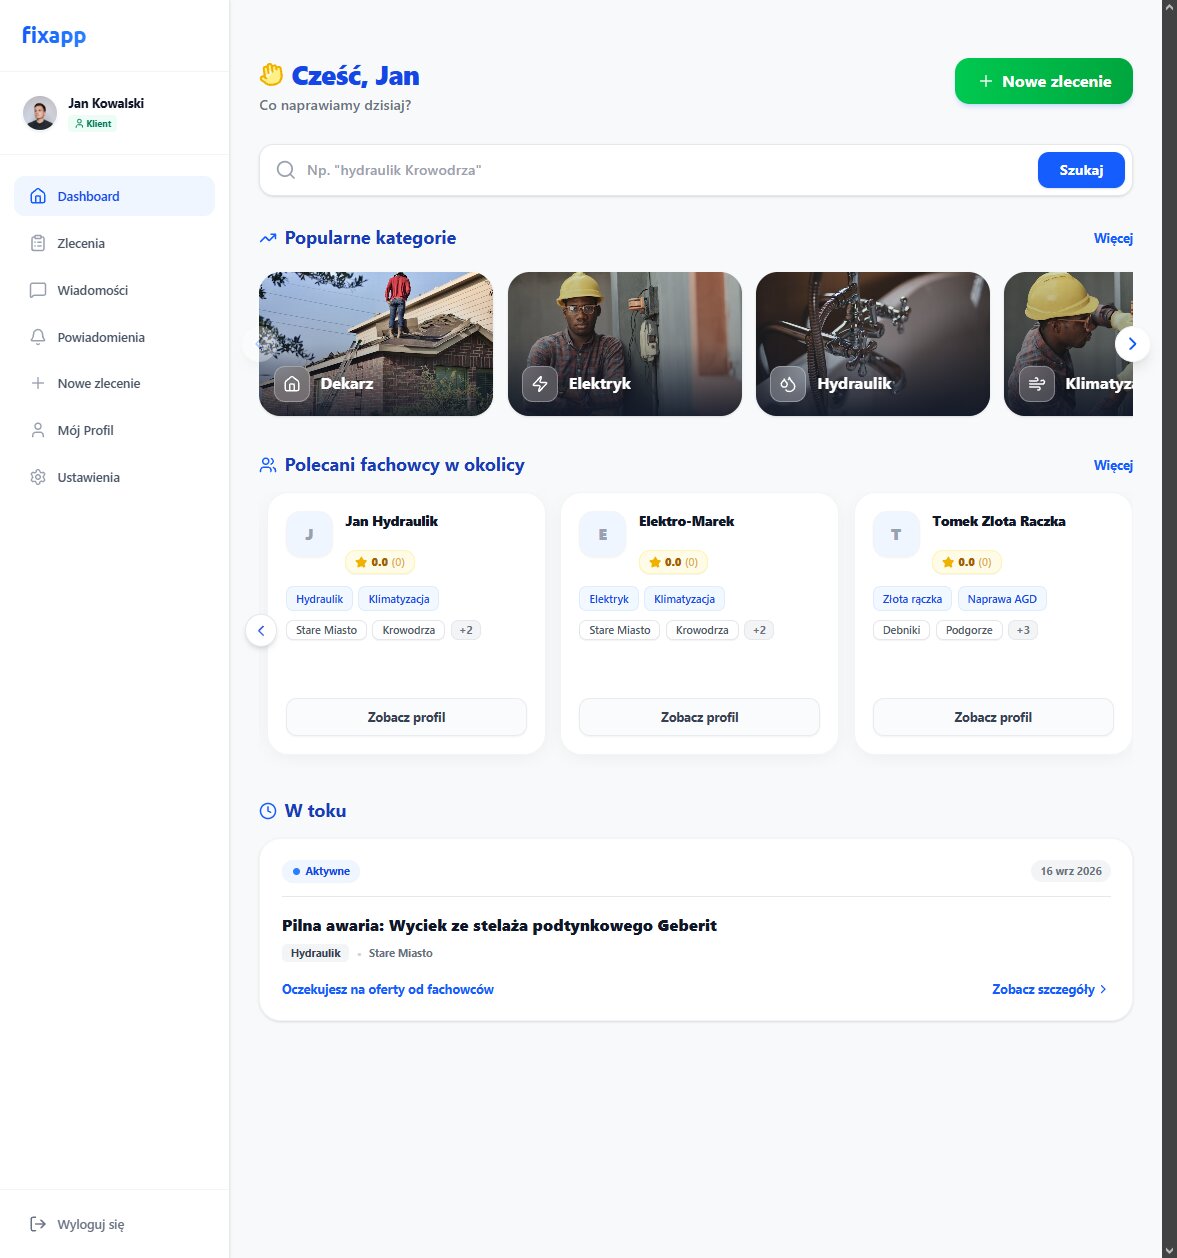Click the Powiadomienia bell icon
Screen dimensions: 1177x1258
click(x=38, y=337)
